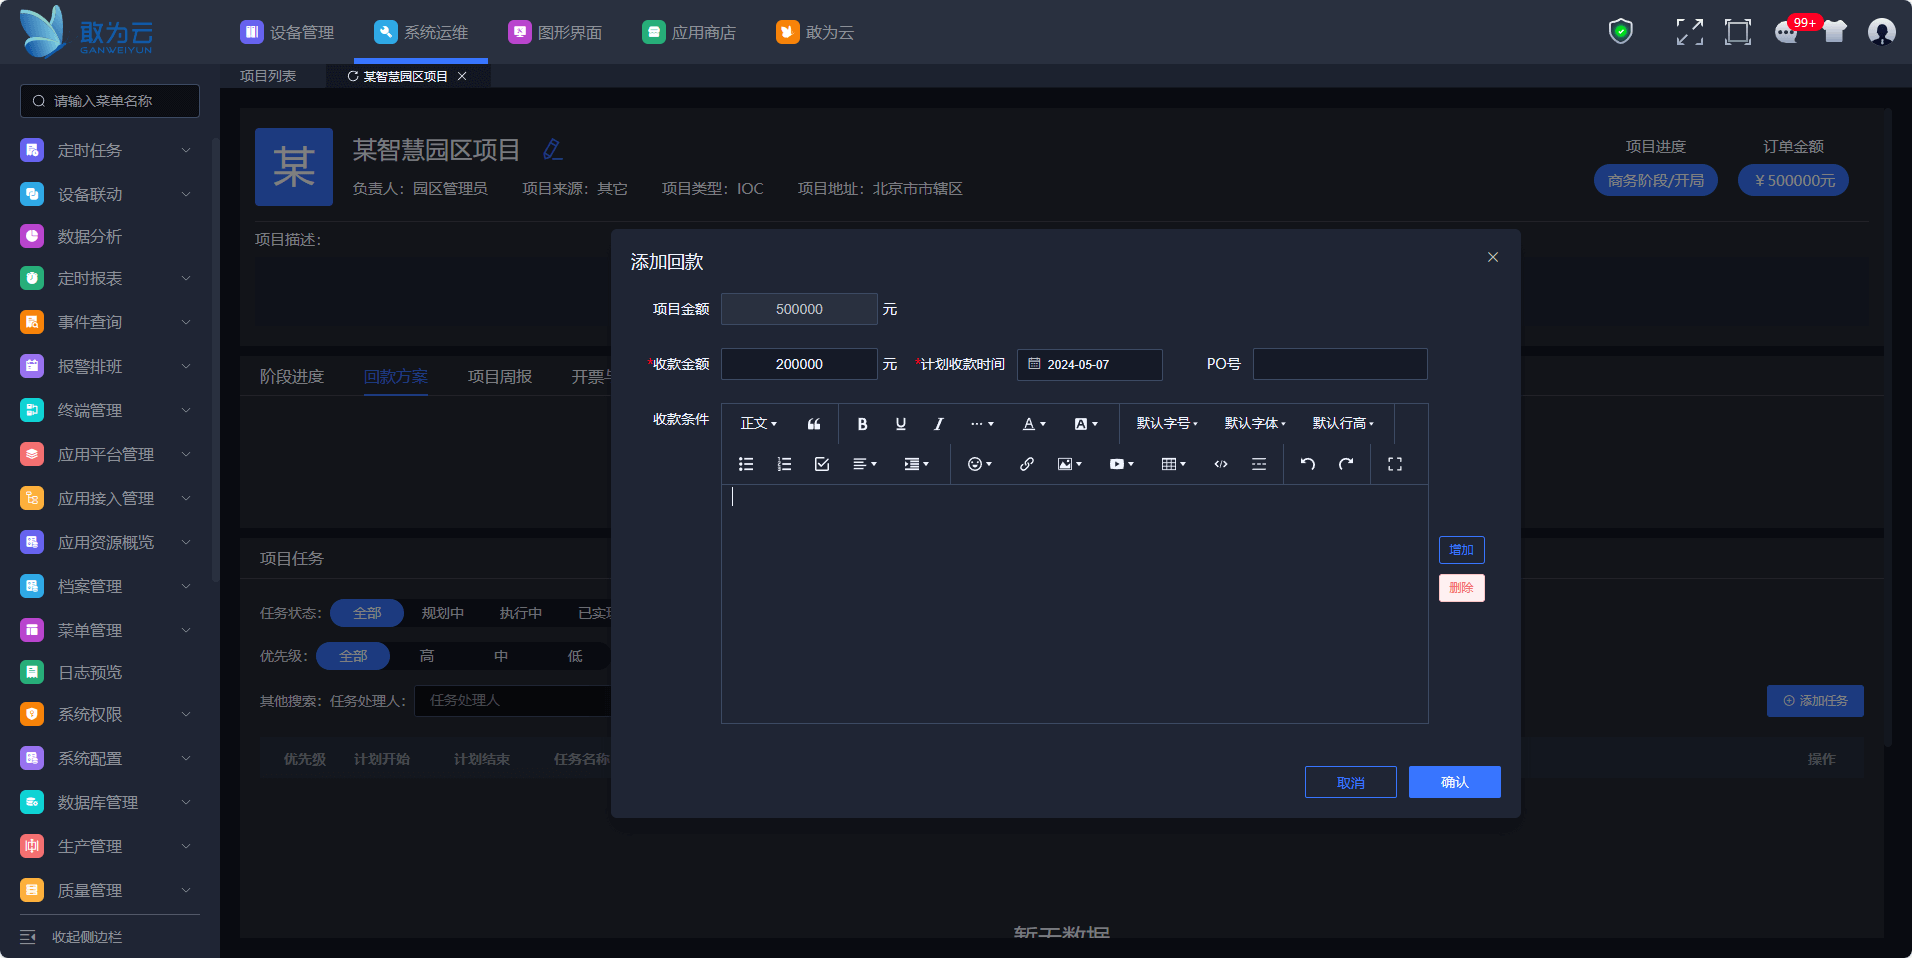Screen dimensions: 1912x958
Task: Open the 项目列表 tab
Action: 268,76
